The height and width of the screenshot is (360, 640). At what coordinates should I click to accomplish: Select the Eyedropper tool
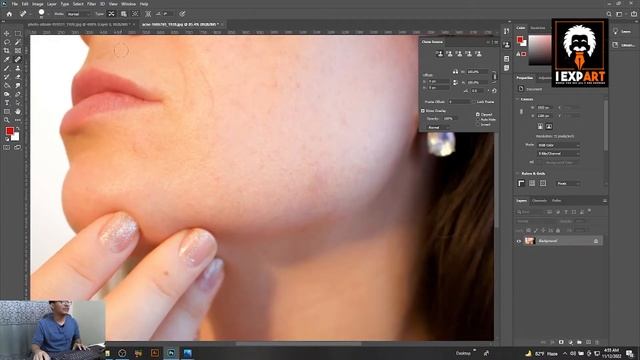(7, 60)
